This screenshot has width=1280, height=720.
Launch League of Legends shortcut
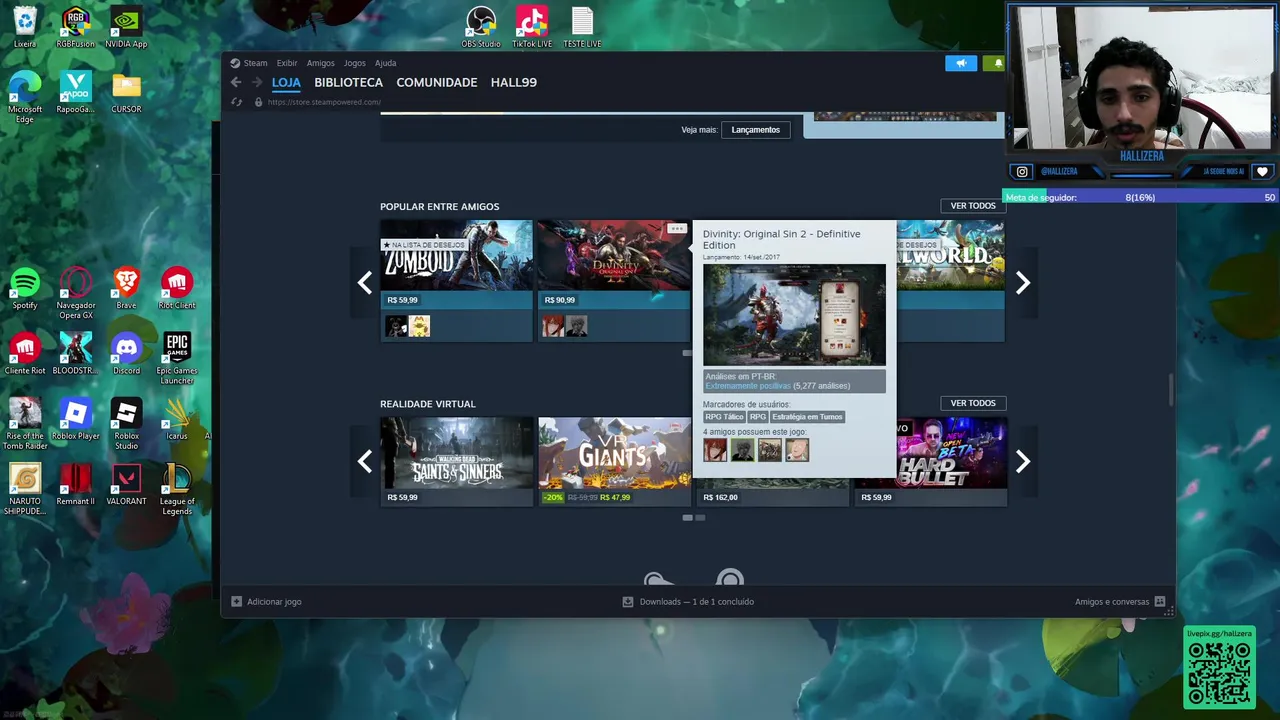click(177, 489)
